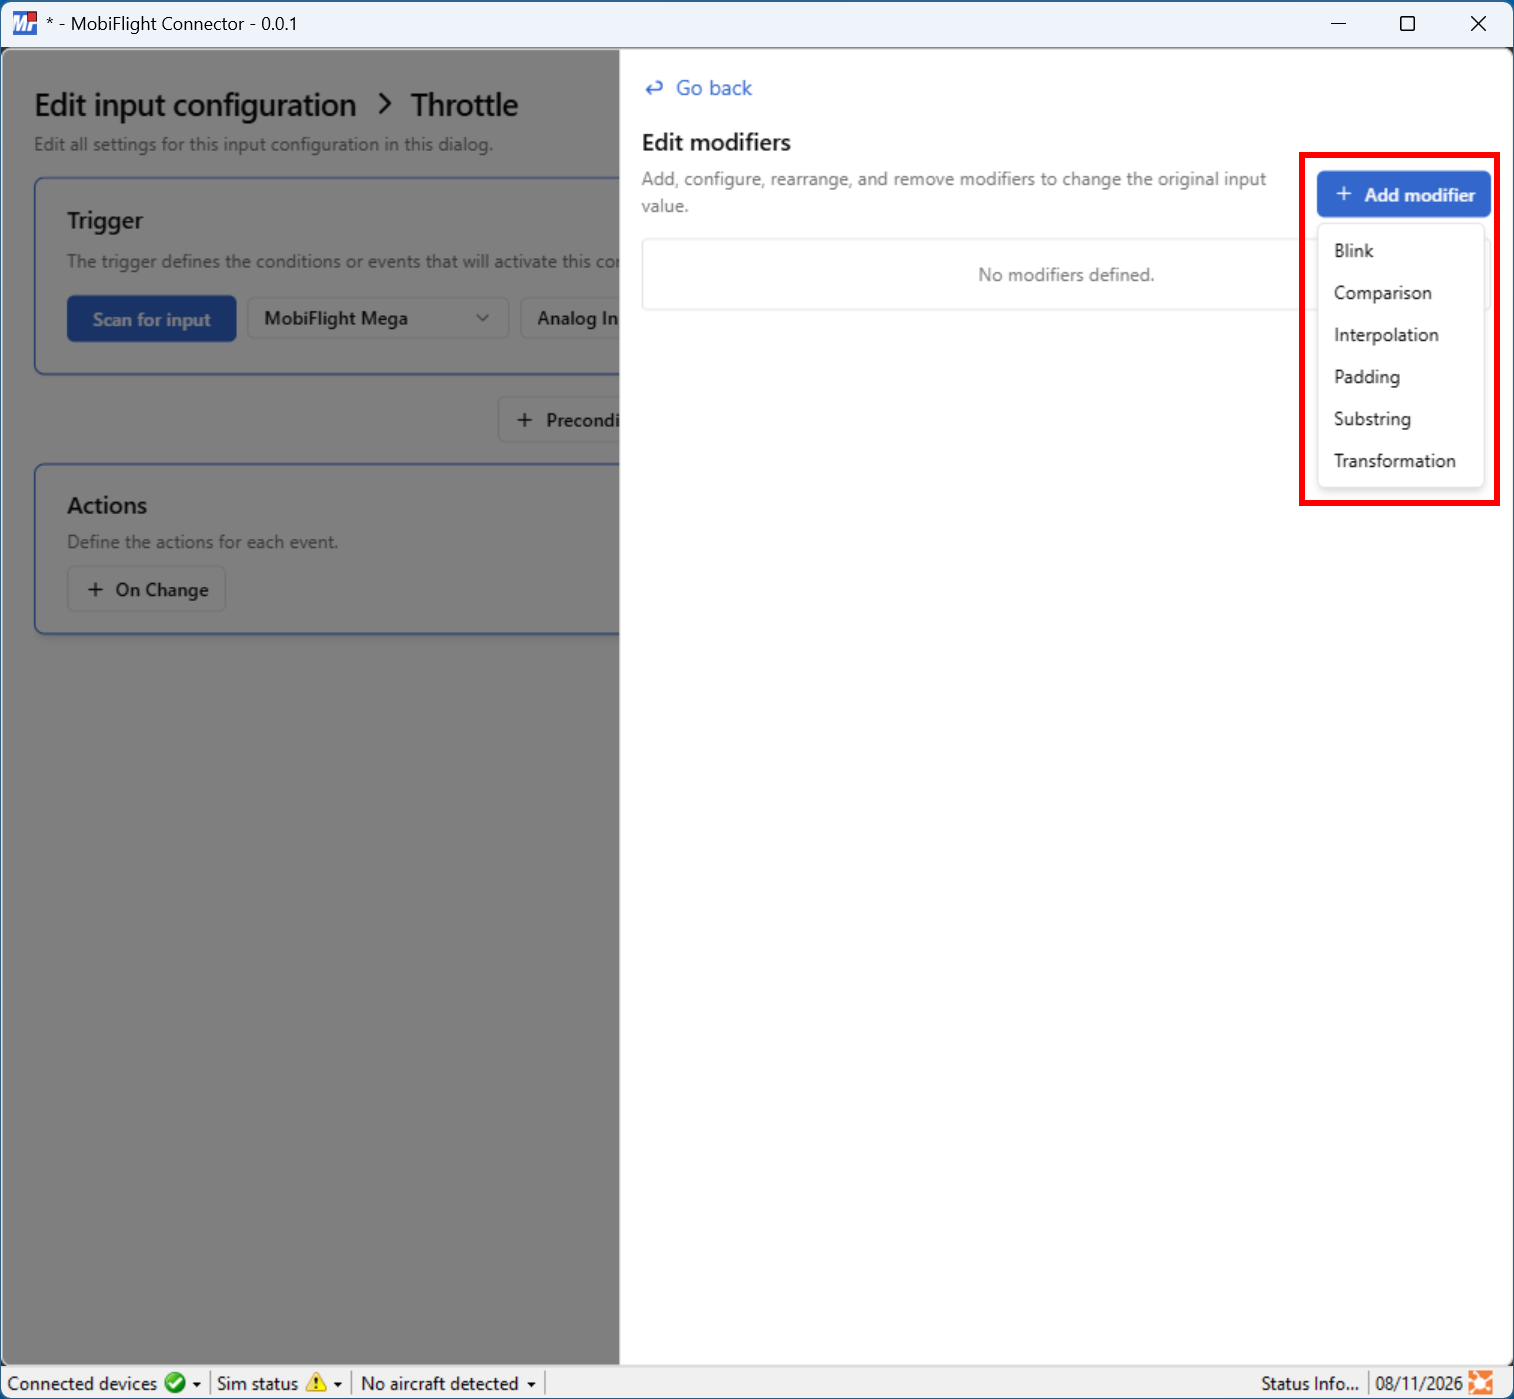Maximize the MobiFlight Connector window
The image size is (1514, 1399).
pos(1407,24)
